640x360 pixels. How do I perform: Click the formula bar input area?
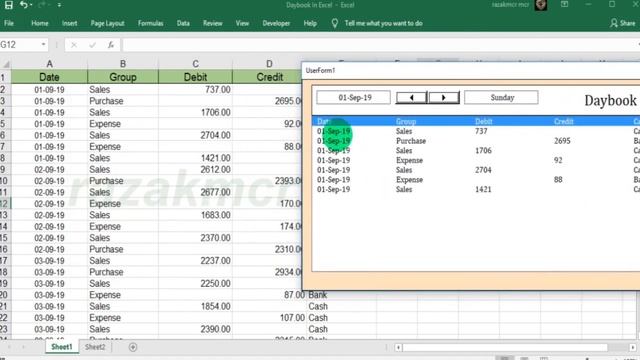pos(380,45)
